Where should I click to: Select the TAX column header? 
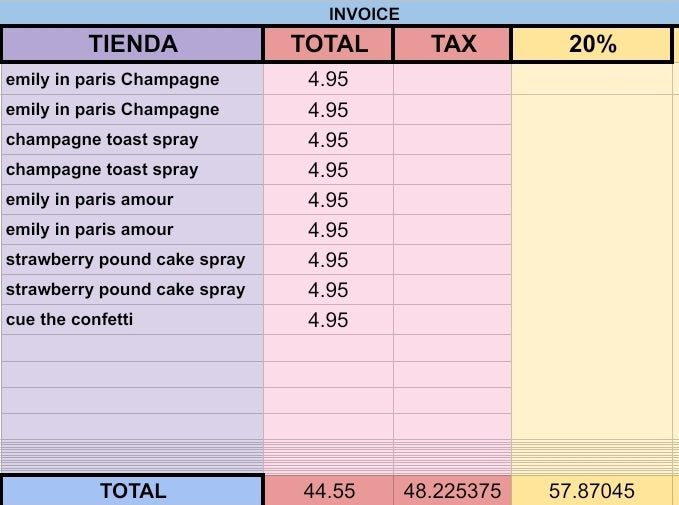point(452,44)
